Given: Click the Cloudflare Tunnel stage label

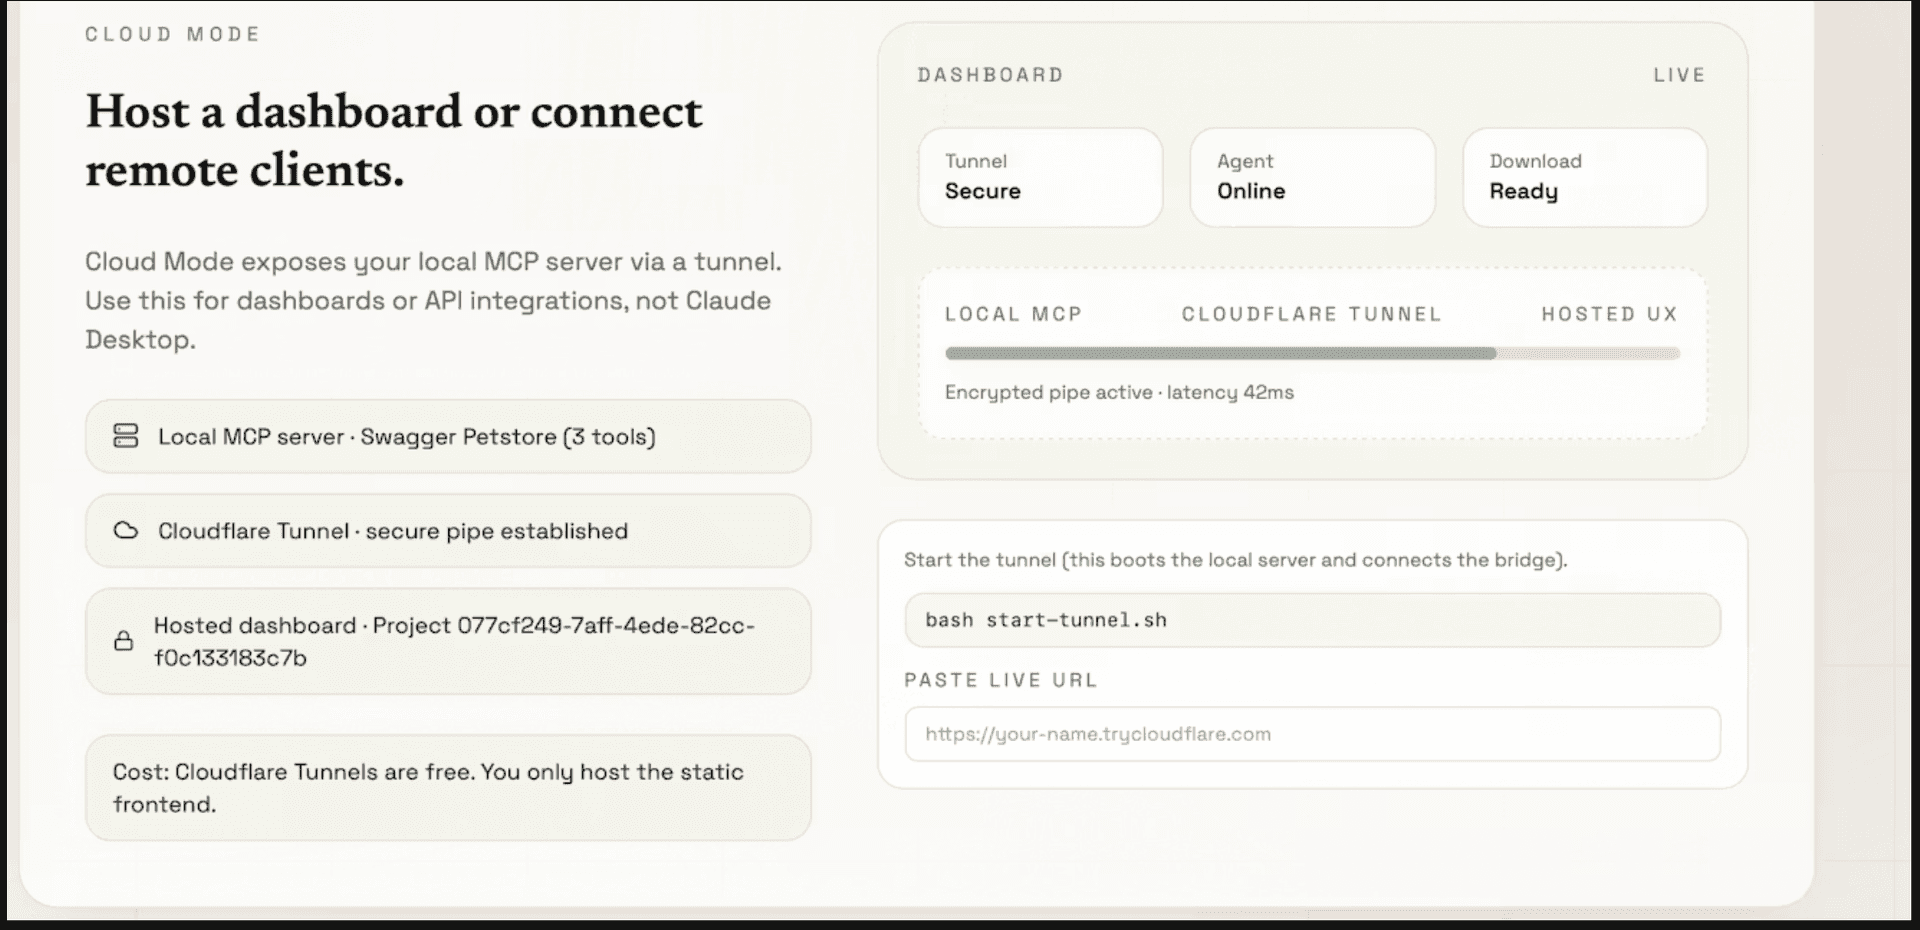Looking at the screenshot, I should point(1311,314).
